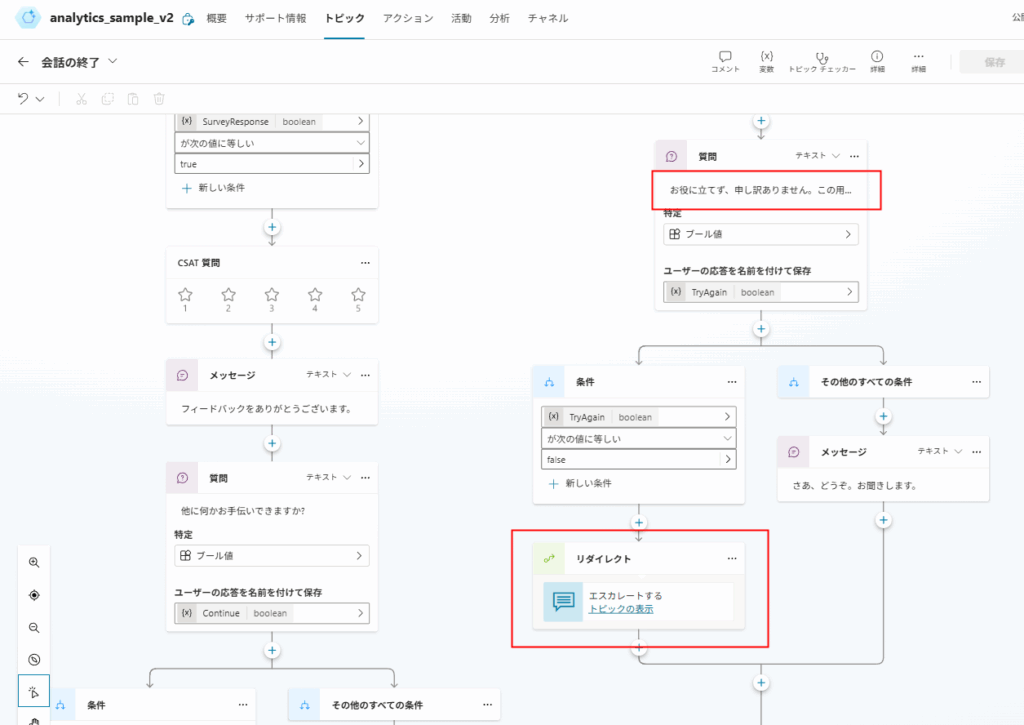Viewport: 1024px width, 725px height.
Task: Open the アクション tab
Action: point(408,18)
